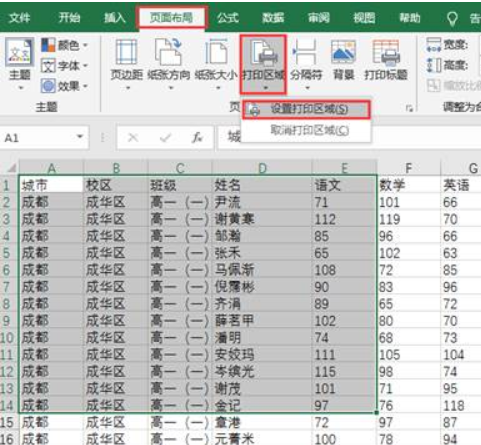
Task: Select header cell 语文
Action: (344, 185)
